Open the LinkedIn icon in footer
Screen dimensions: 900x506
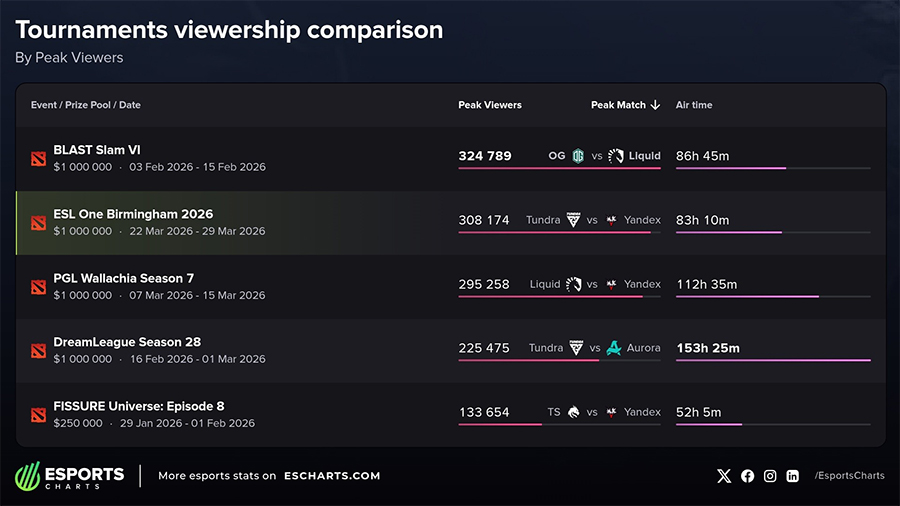(793, 476)
